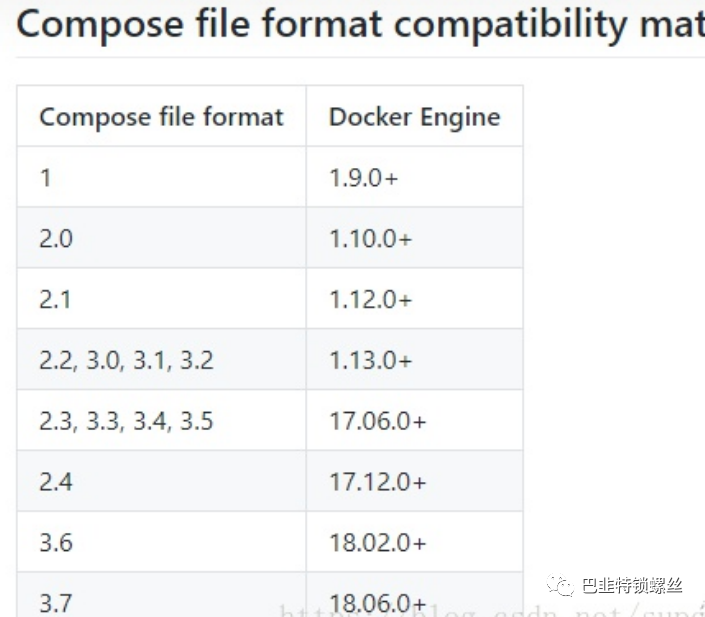Viewport: 705px width, 617px height.
Task: Click the 18.02.0+ engine version cell
Action: [x=415, y=541]
